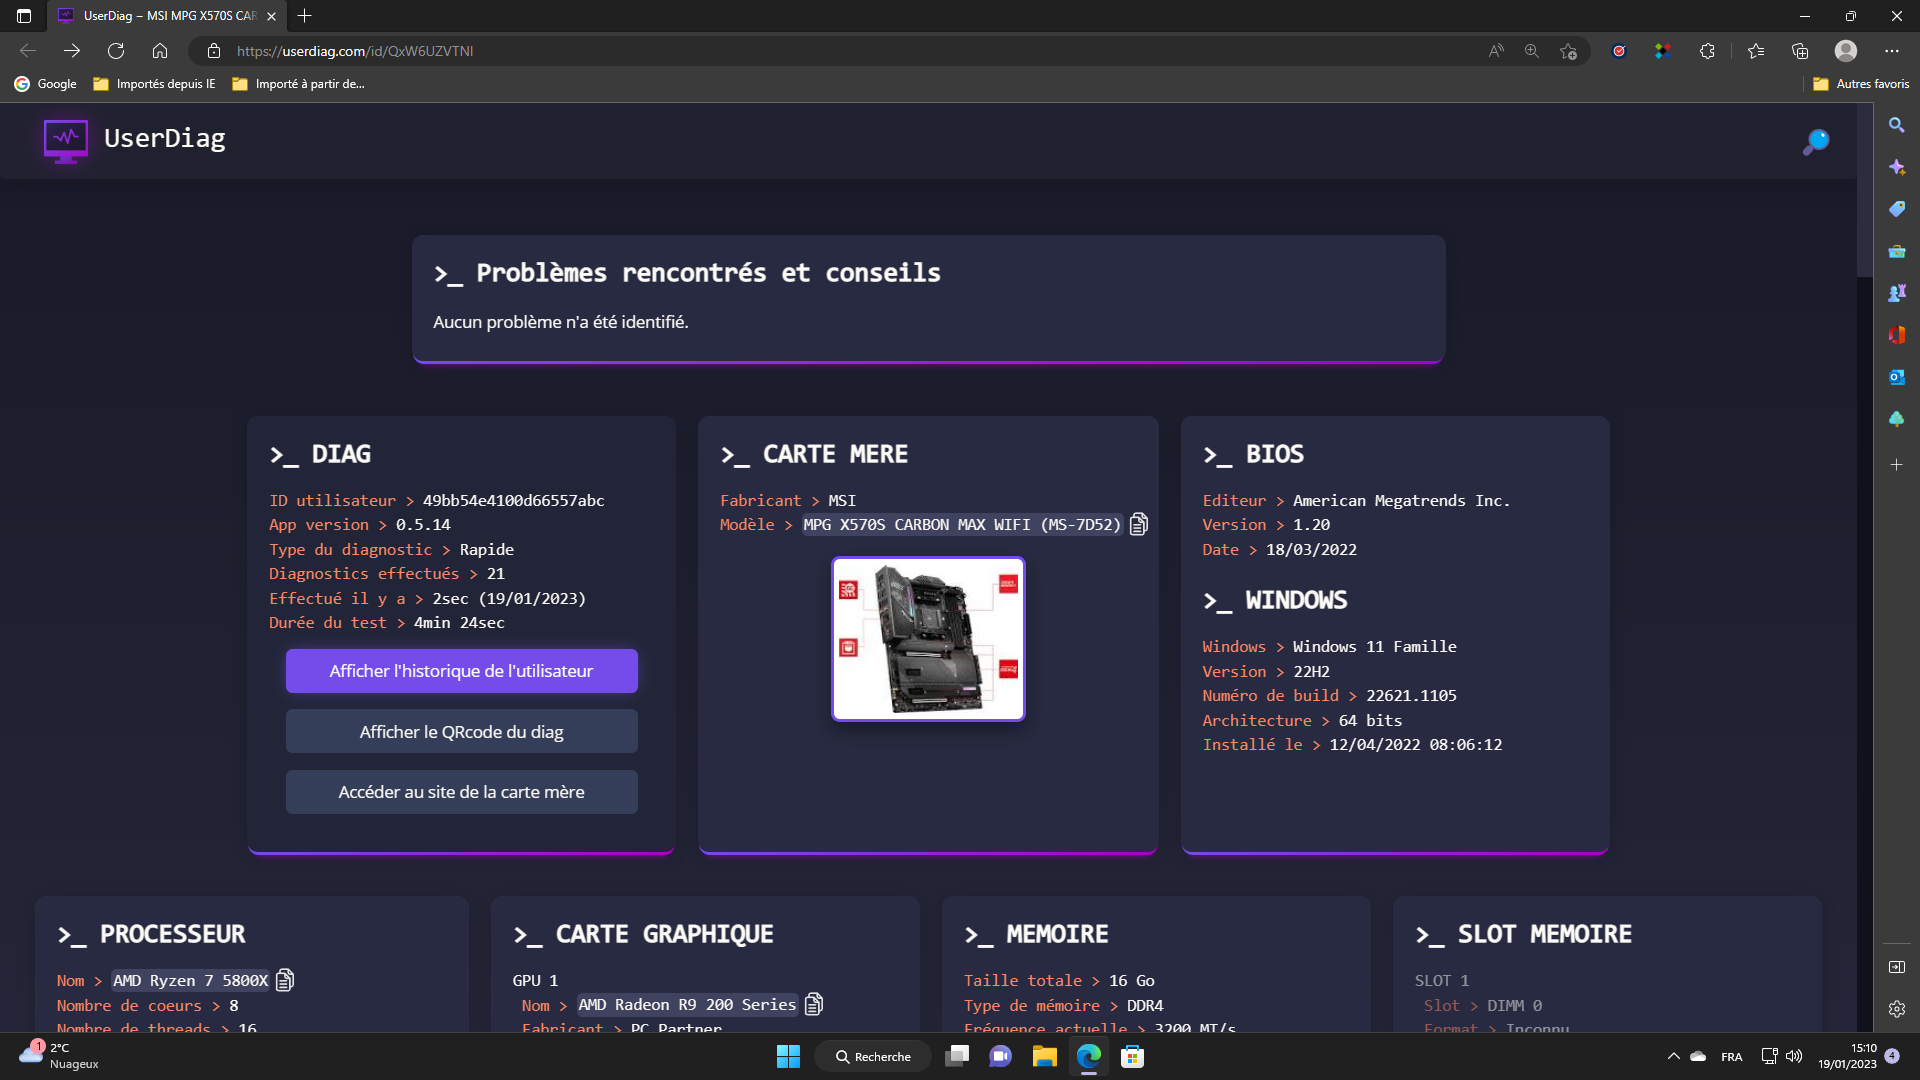Click the taskbar Recherche search box
Screen dimensions: 1920x1080
(873, 1056)
